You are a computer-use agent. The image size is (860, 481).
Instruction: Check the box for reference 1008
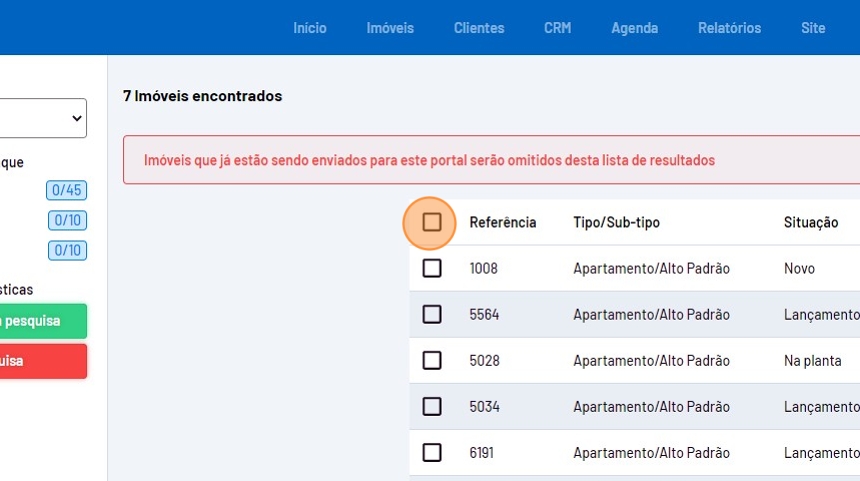coord(432,268)
